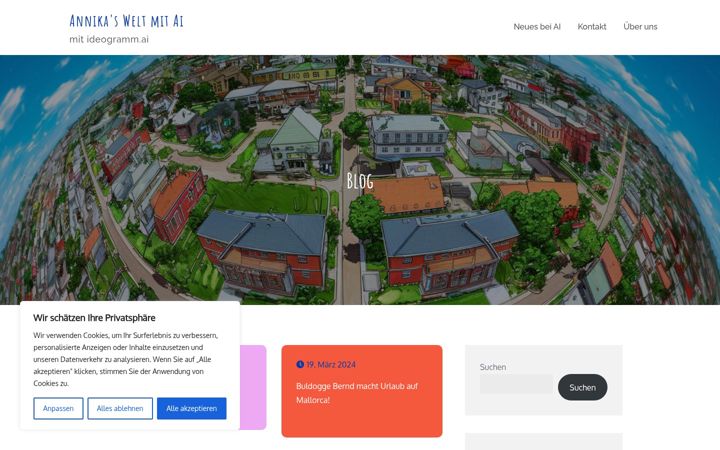
Task: Click the Blog heading on the hero image
Action: (360, 181)
